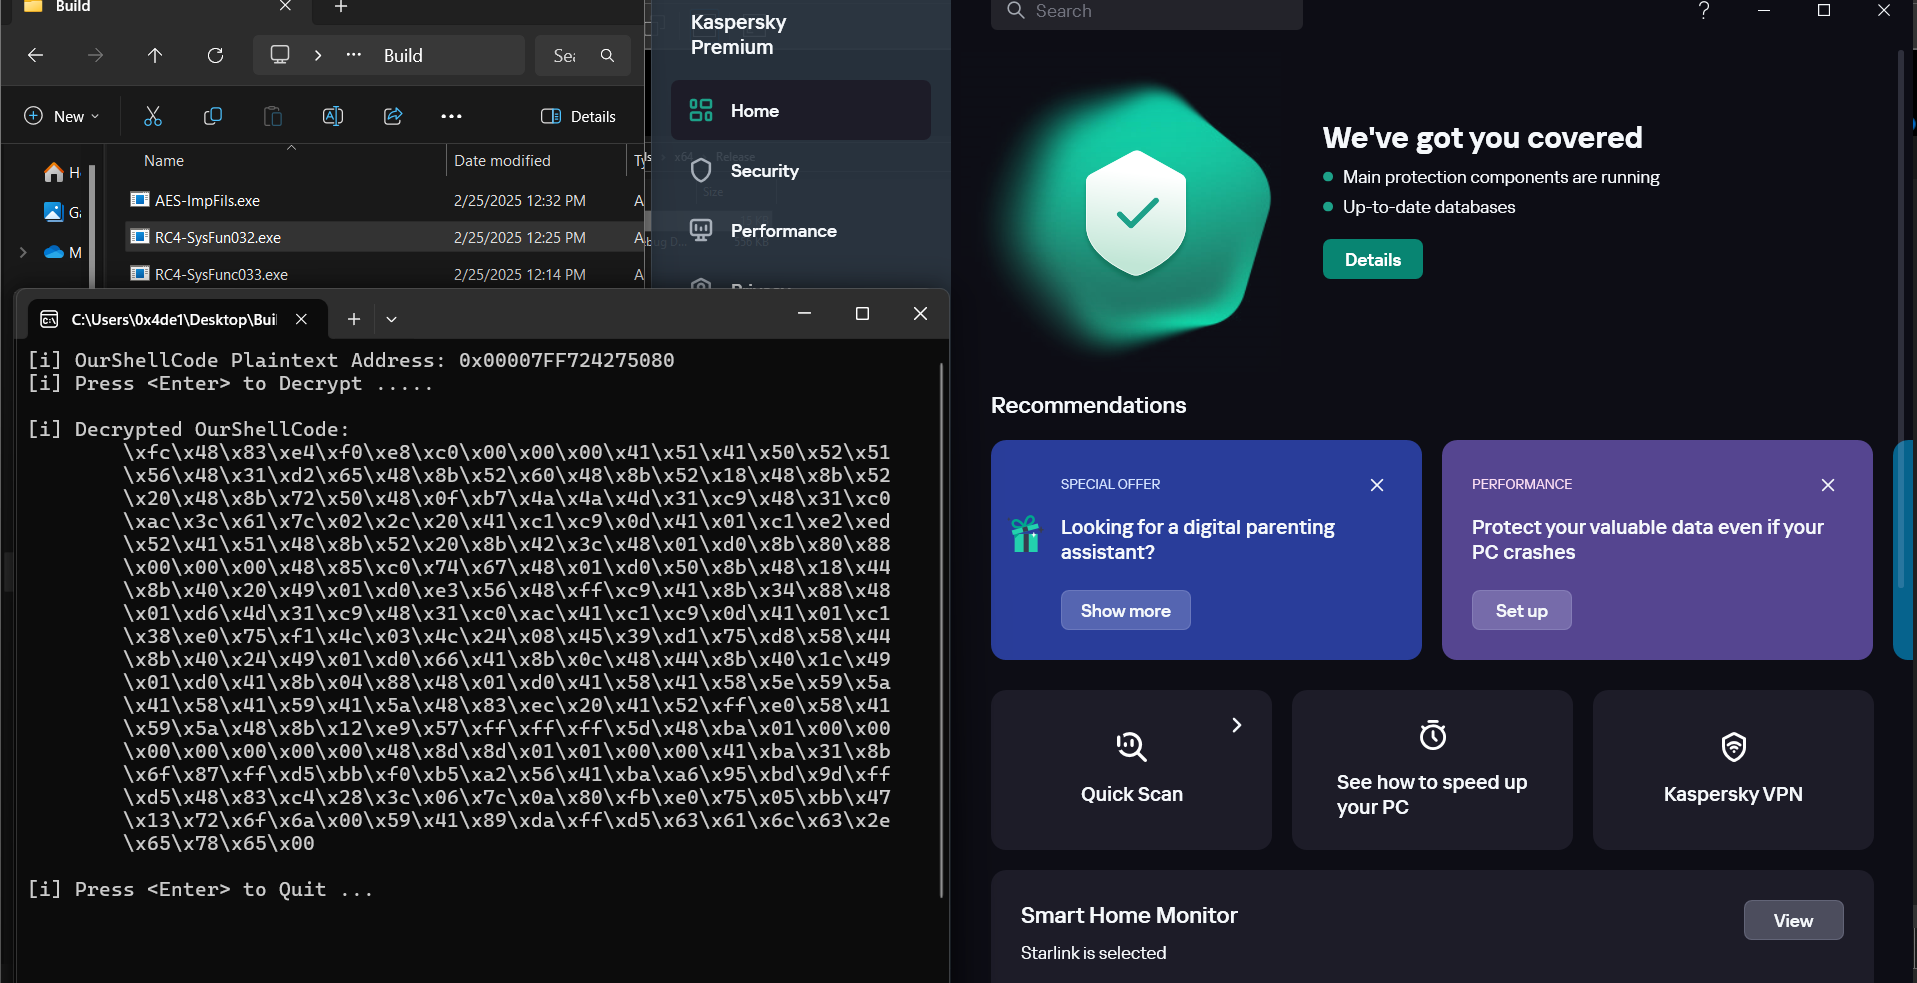Click the Copy icon in Explorer toolbar
1917x983 pixels.
pos(213,117)
